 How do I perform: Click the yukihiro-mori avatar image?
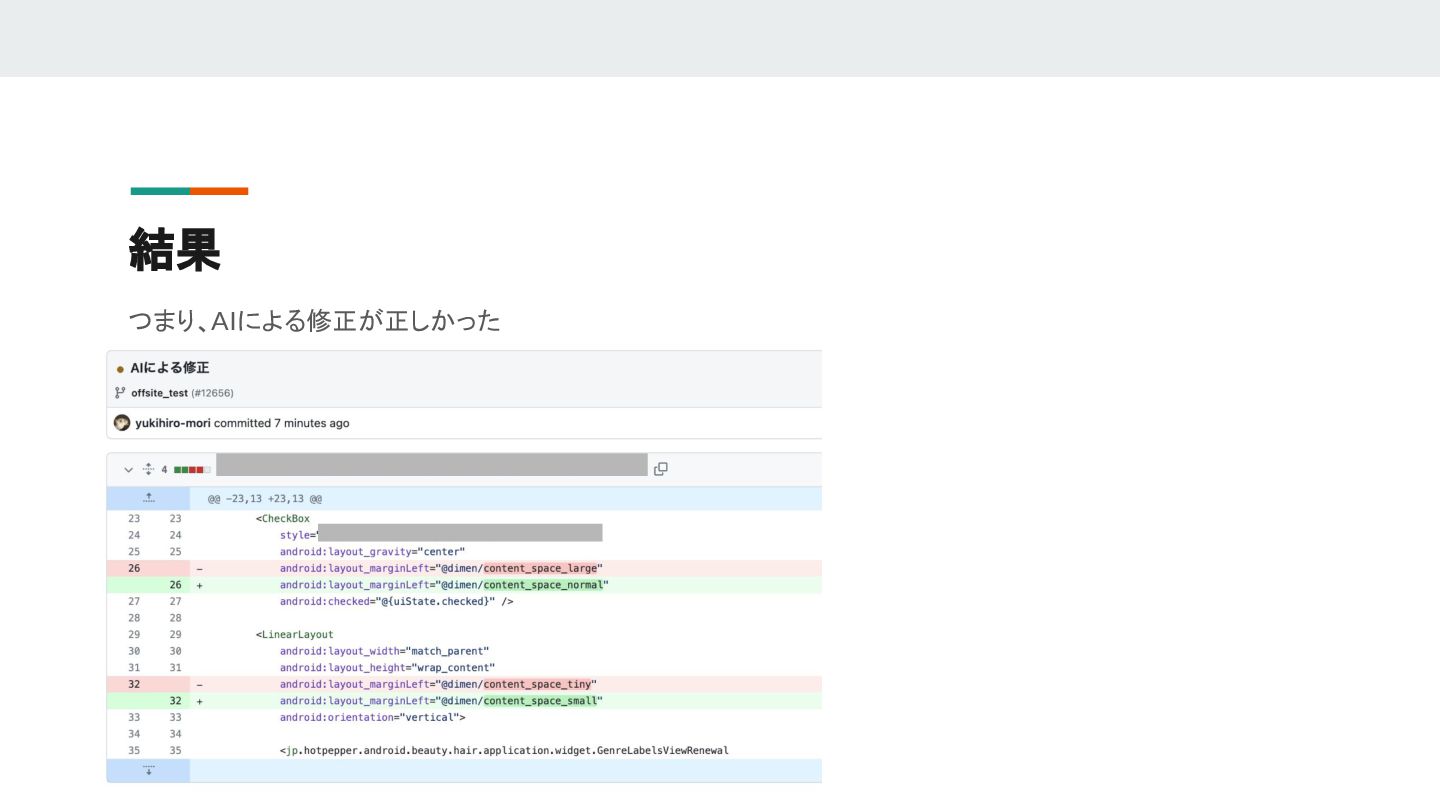click(x=122, y=423)
